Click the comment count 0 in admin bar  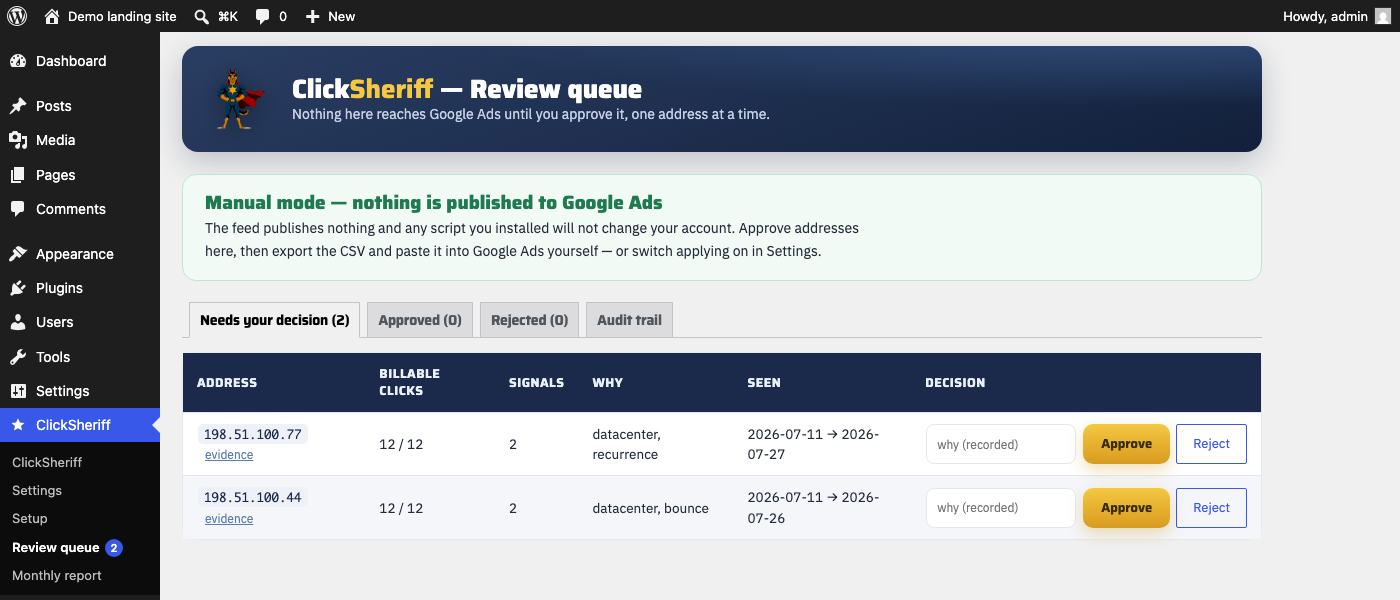pos(283,16)
